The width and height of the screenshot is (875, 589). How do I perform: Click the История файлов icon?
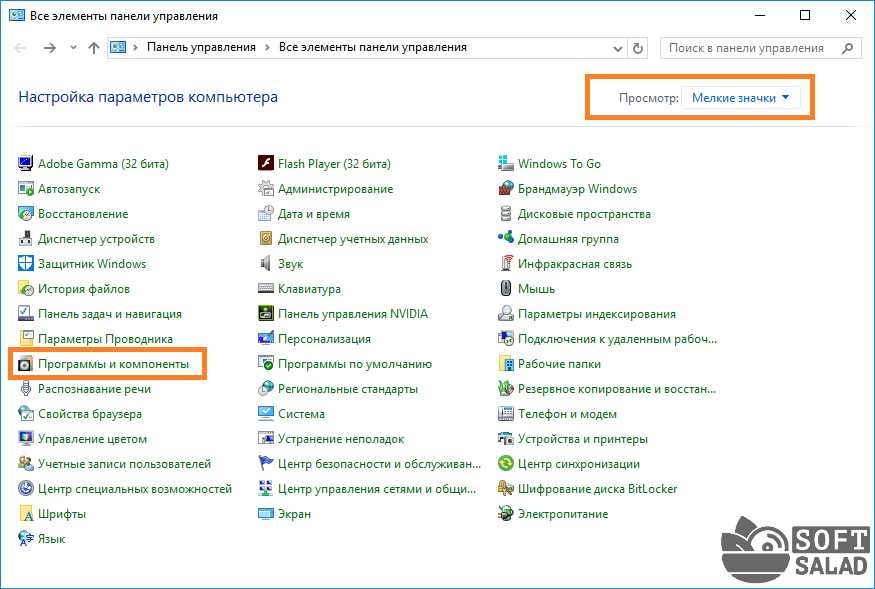tap(26, 289)
